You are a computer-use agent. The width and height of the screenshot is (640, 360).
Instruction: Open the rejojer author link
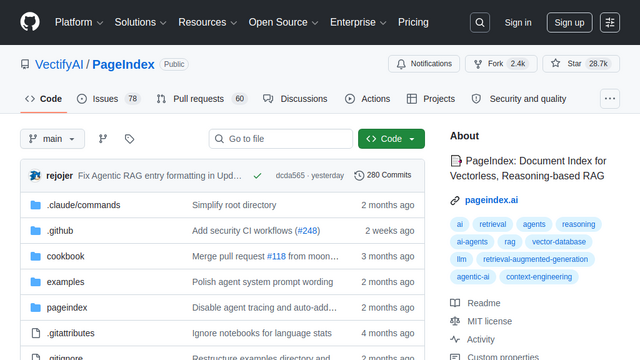[x=60, y=176]
